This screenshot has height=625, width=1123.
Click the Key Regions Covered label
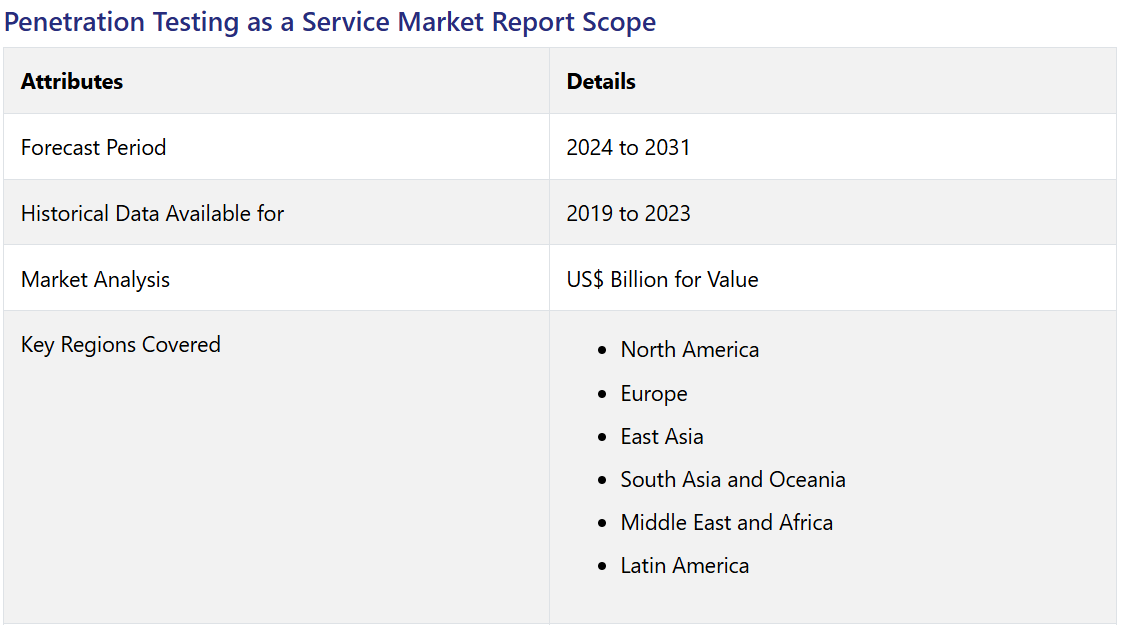pyautogui.click(x=120, y=345)
